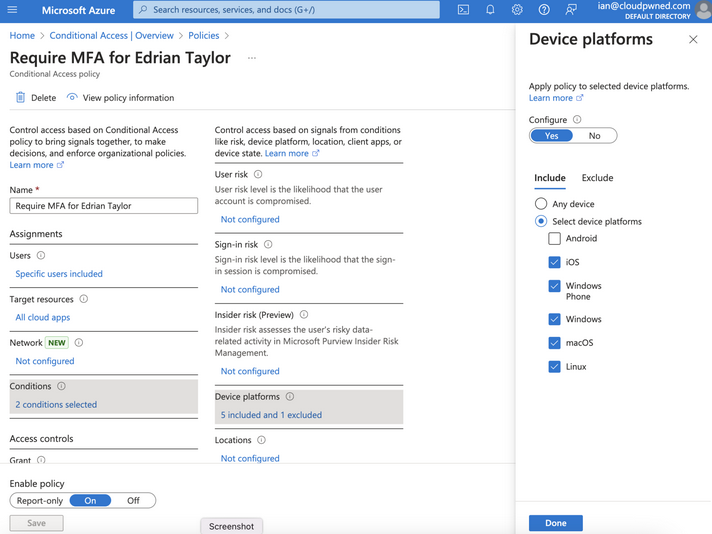Open the ellipsis menu beside policy title
Image resolution: width=712 pixels, height=534 pixels.
pyautogui.click(x=252, y=58)
